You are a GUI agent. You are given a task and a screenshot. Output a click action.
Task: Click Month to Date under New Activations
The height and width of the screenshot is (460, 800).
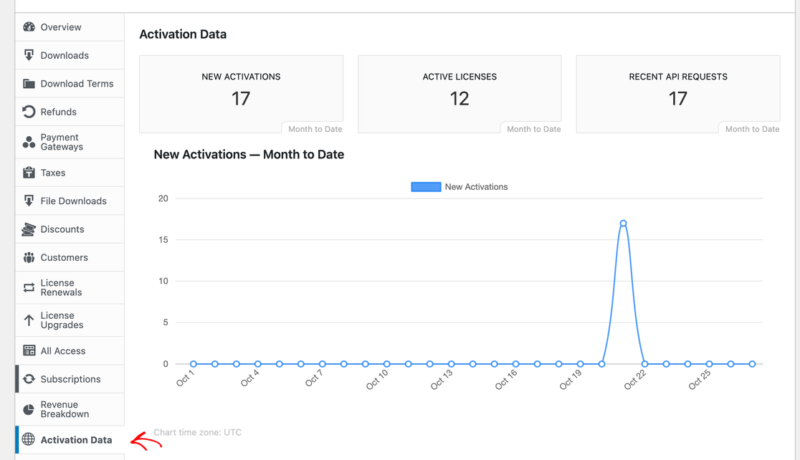click(315, 129)
